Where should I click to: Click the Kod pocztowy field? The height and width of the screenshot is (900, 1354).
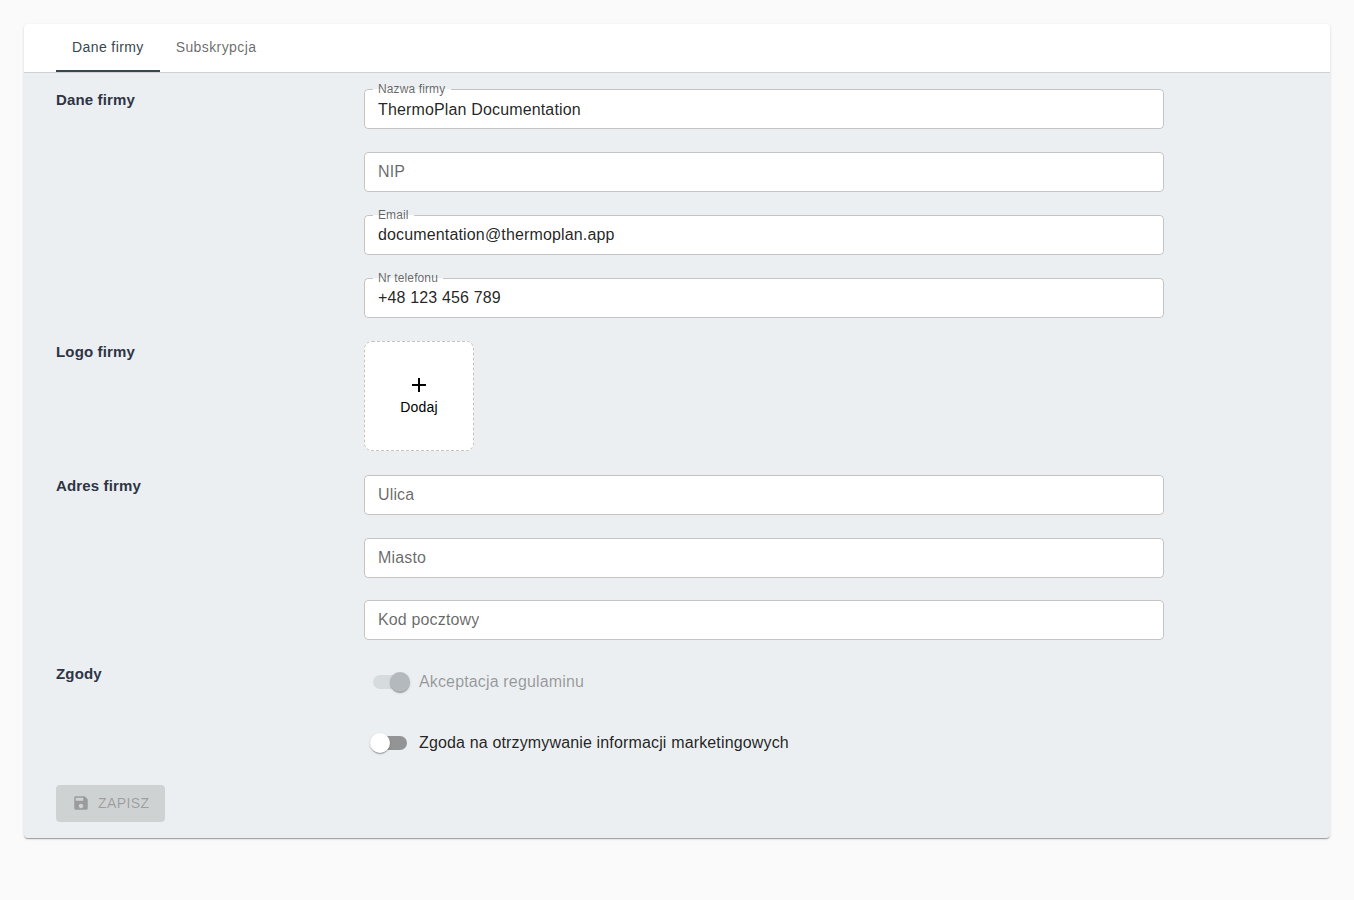pyautogui.click(x=764, y=620)
